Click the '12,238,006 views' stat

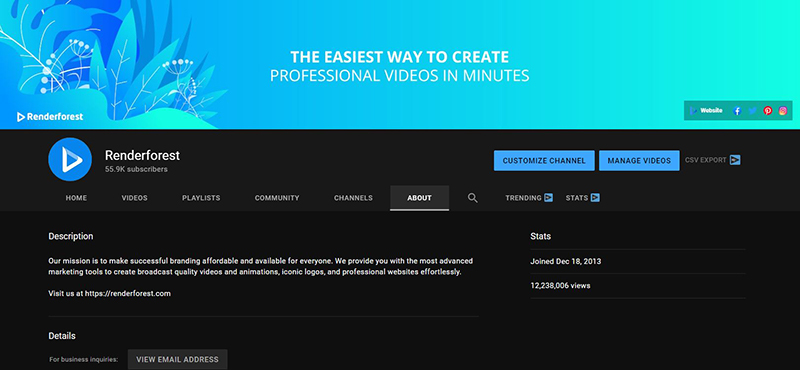[560, 286]
